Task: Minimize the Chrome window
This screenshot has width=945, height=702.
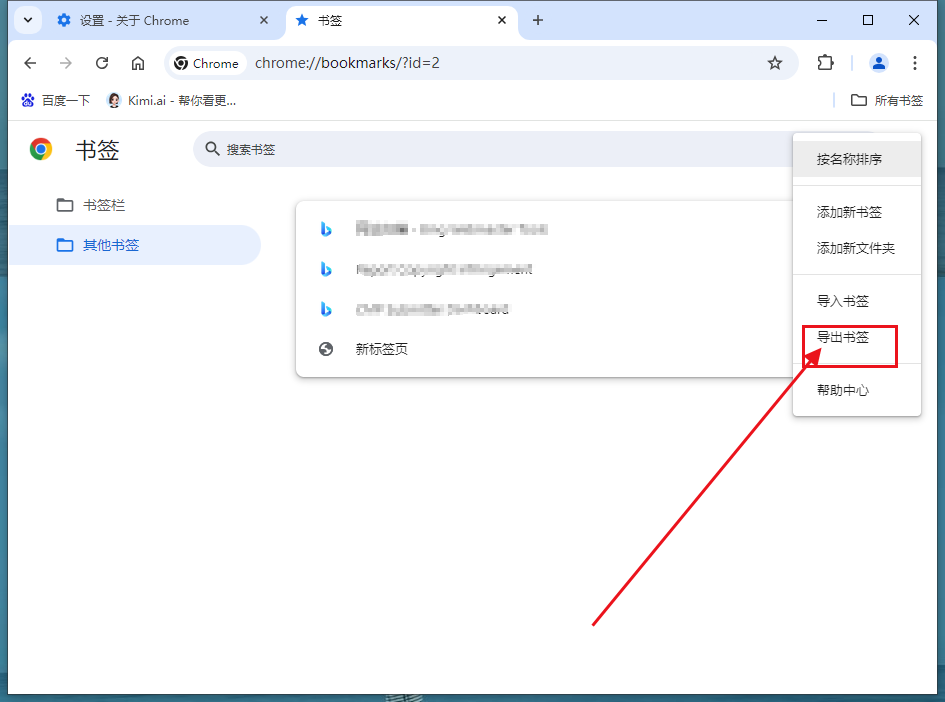Action: point(821,20)
